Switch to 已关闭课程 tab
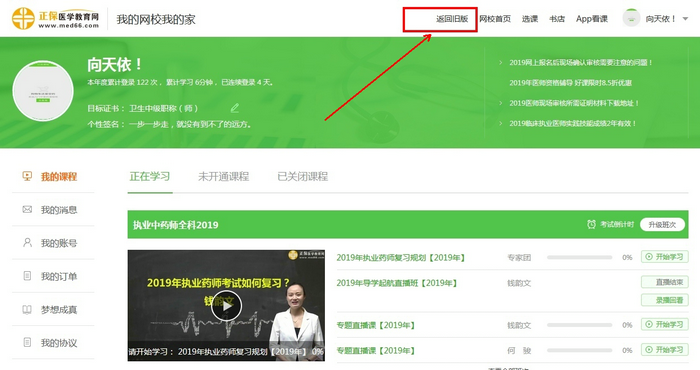 tap(303, 176)
